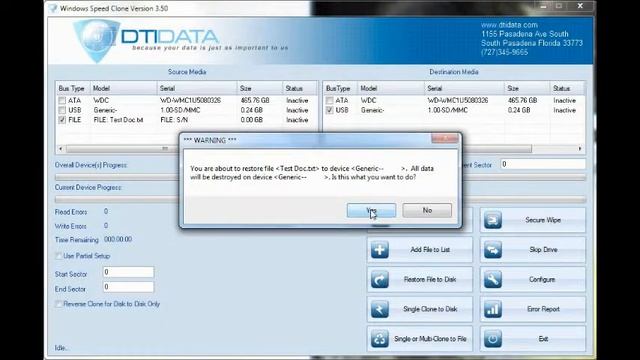Viewport: 640px width, 360px height.
Task: Close the Windows Speed Clone window
Action: pyautogui.click(x=580, y=6)
